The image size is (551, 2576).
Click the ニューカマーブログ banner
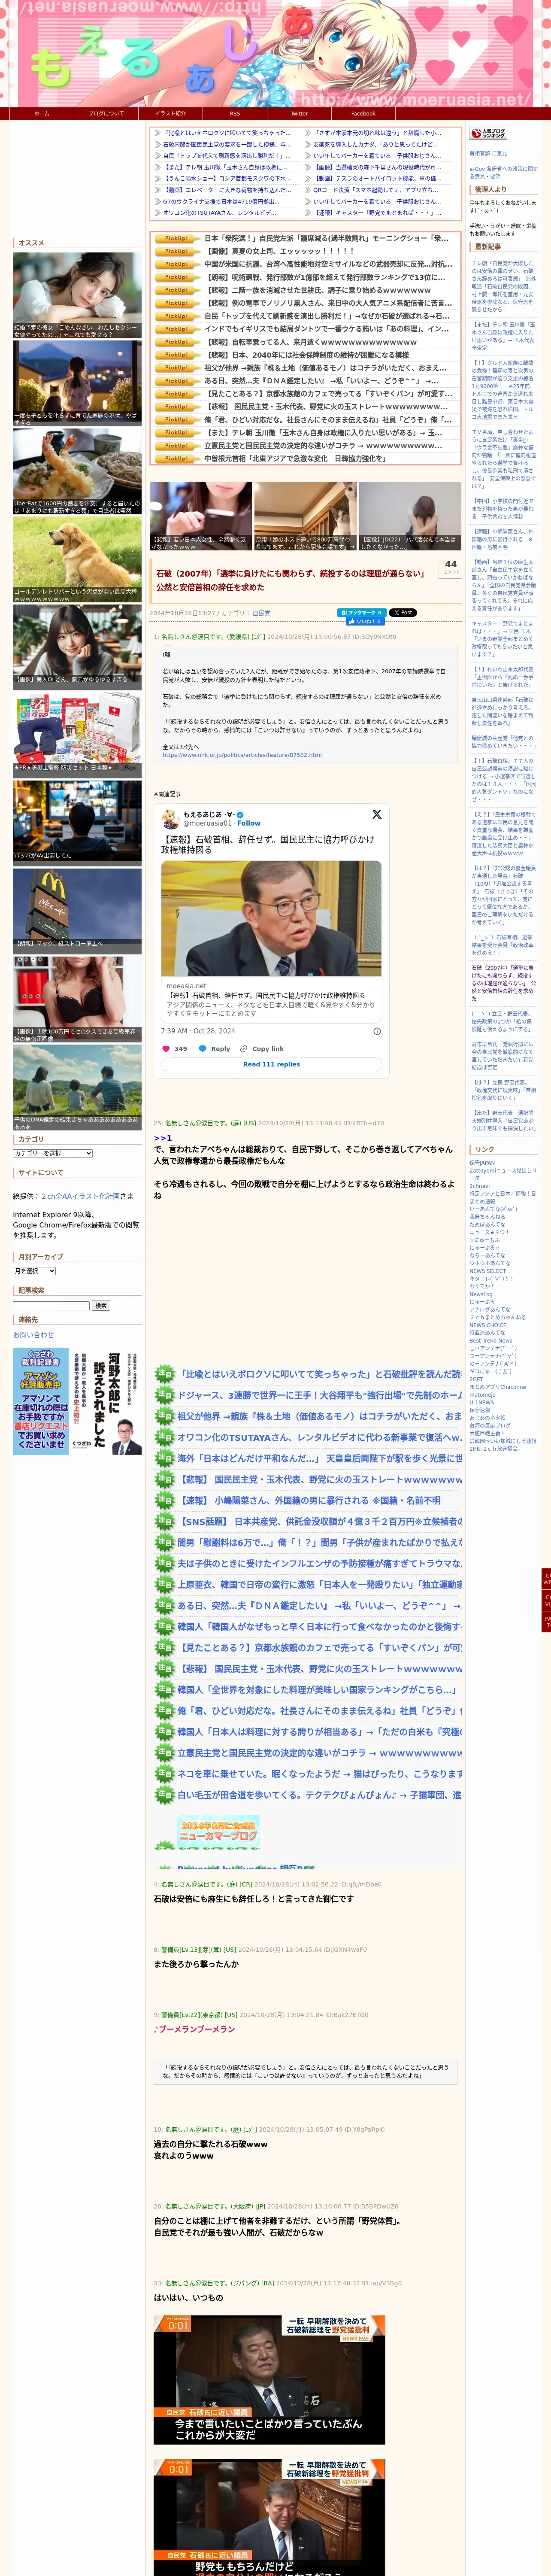(x=218, y=1832)
